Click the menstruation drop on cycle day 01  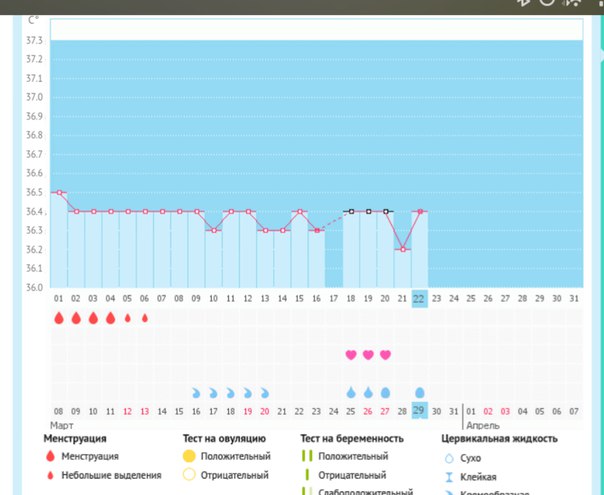point(58,318)
